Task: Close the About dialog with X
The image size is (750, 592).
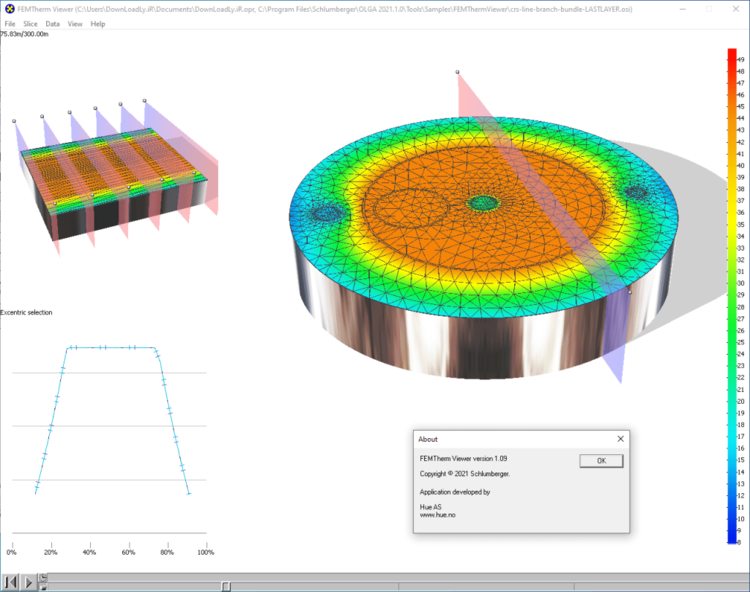Action: (620, 438)
